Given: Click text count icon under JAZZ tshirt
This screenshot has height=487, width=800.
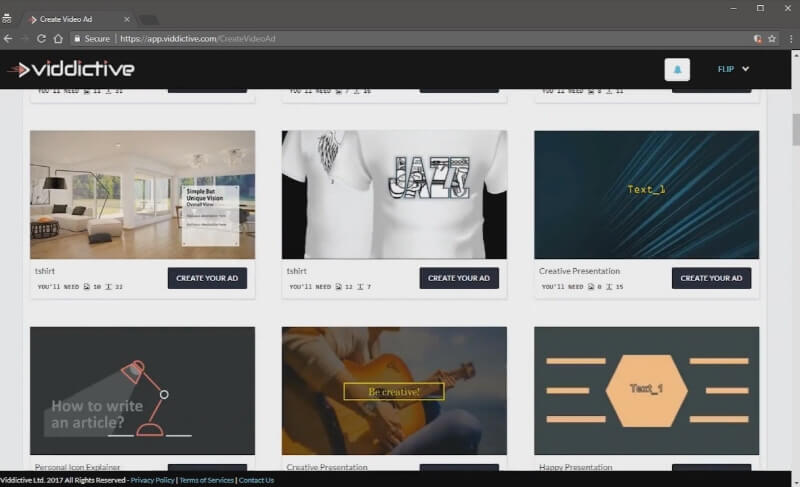Looking at the screenshot, I should (360, 287).
